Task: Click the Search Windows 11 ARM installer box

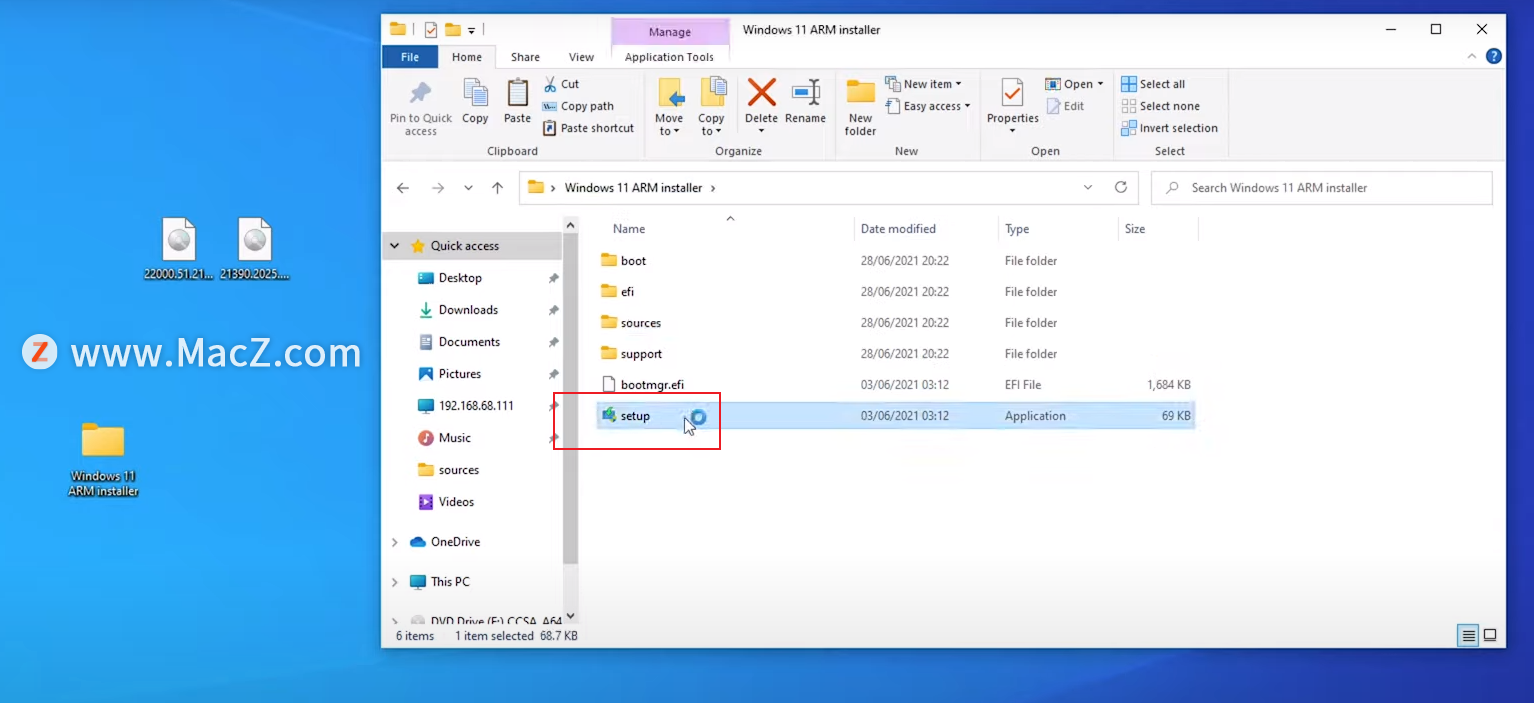Action: click(x=1322, y=188)
